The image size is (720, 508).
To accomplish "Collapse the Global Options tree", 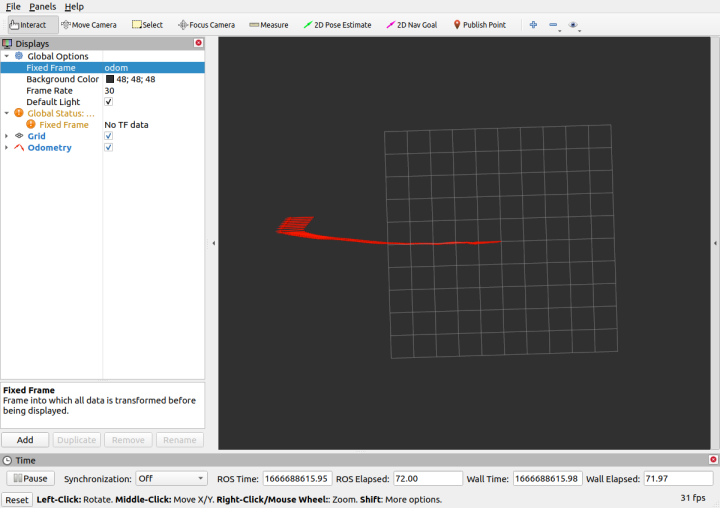I will (x=6, y=56).
